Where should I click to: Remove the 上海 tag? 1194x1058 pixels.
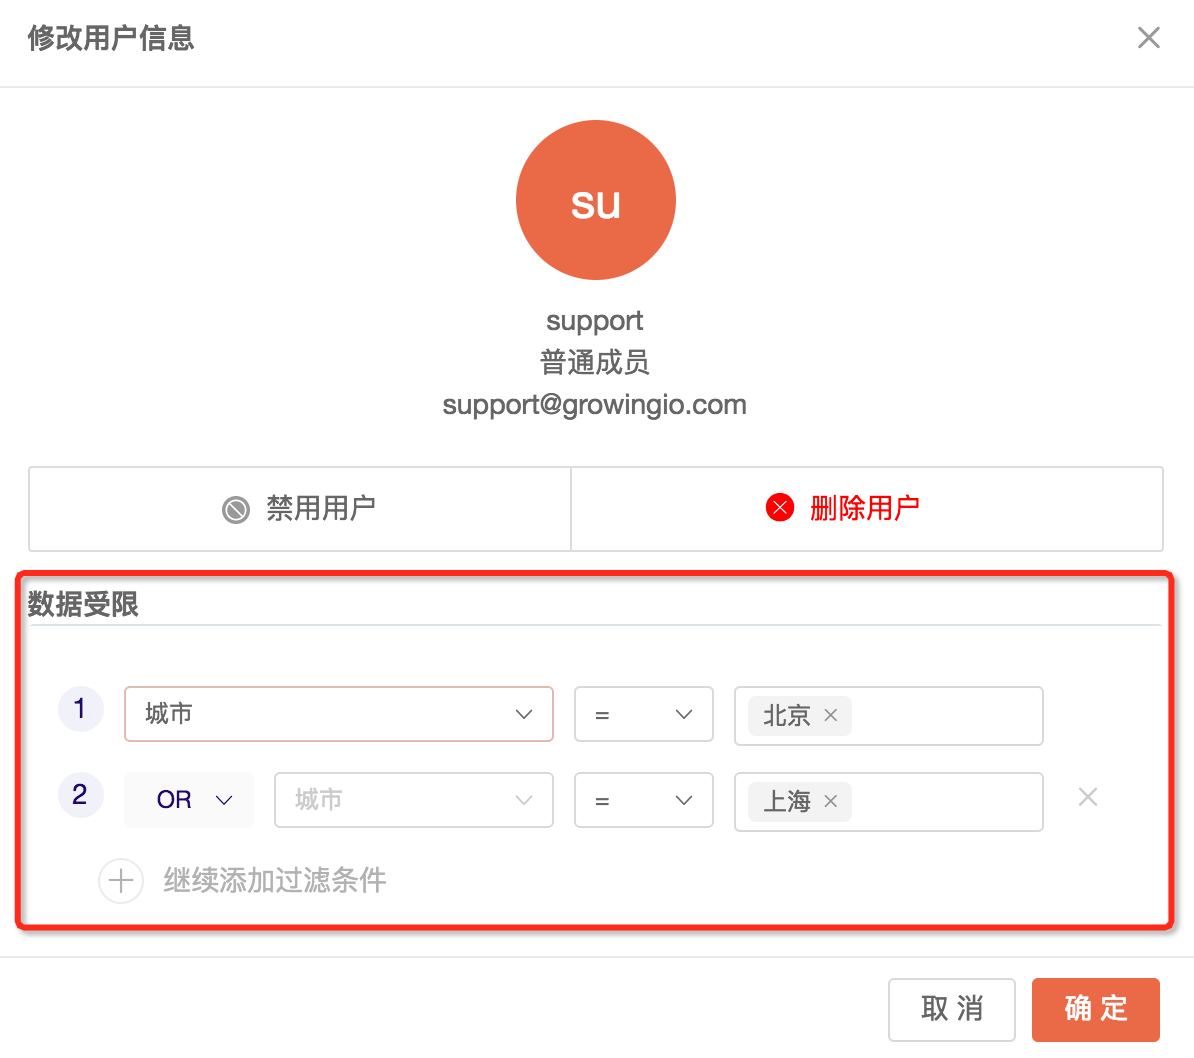831,802
